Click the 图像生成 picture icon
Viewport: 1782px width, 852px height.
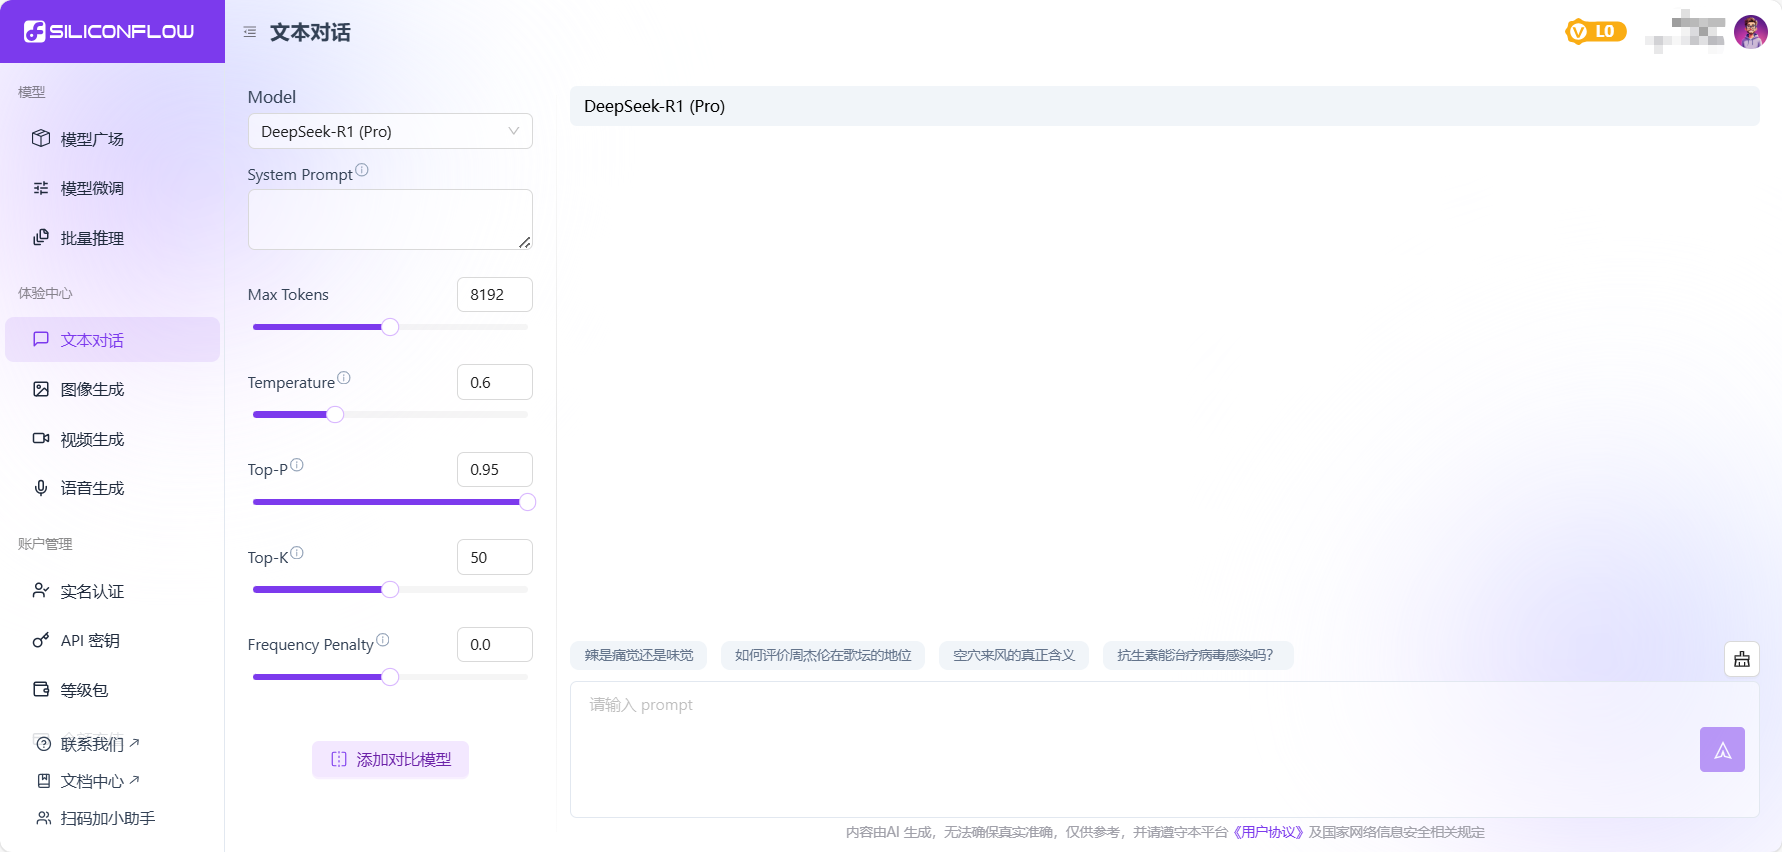41,389
